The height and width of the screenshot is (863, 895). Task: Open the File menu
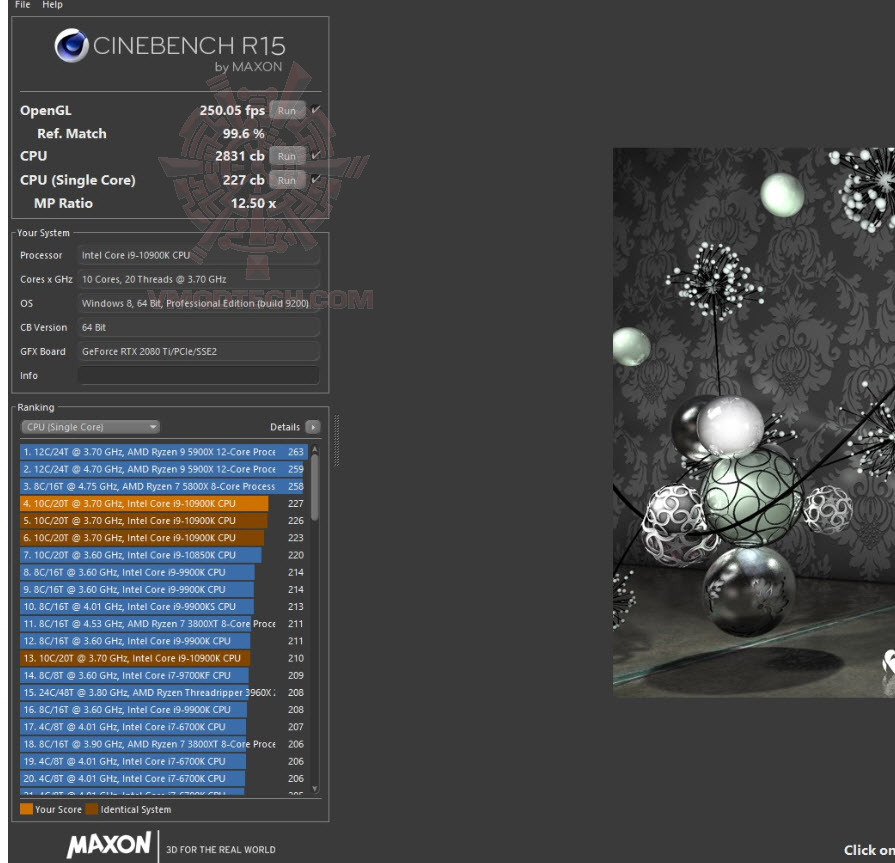[22, 5]
